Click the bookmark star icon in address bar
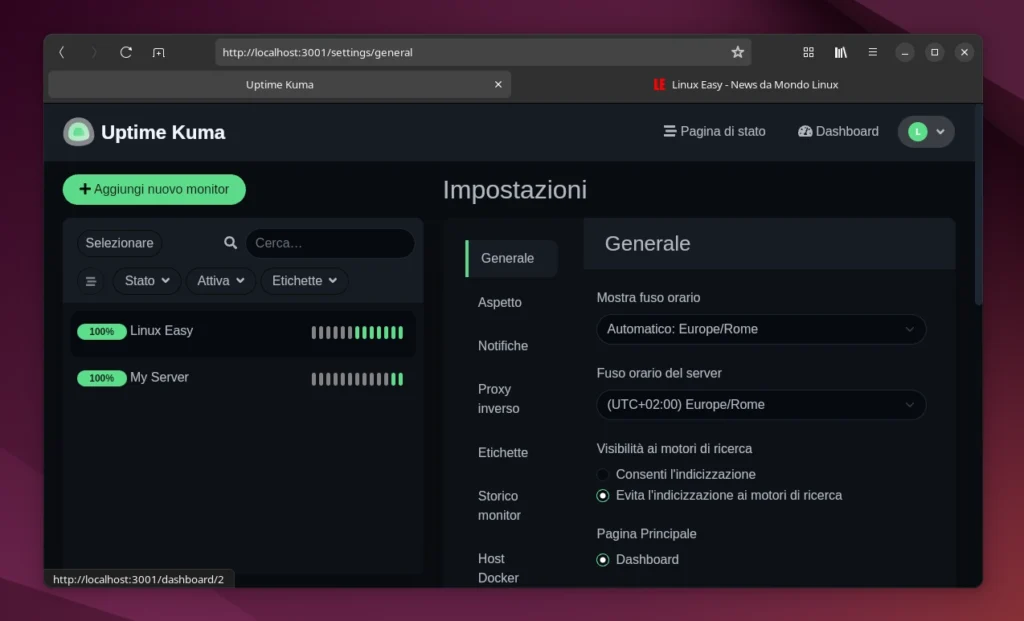 coord(737,52)
